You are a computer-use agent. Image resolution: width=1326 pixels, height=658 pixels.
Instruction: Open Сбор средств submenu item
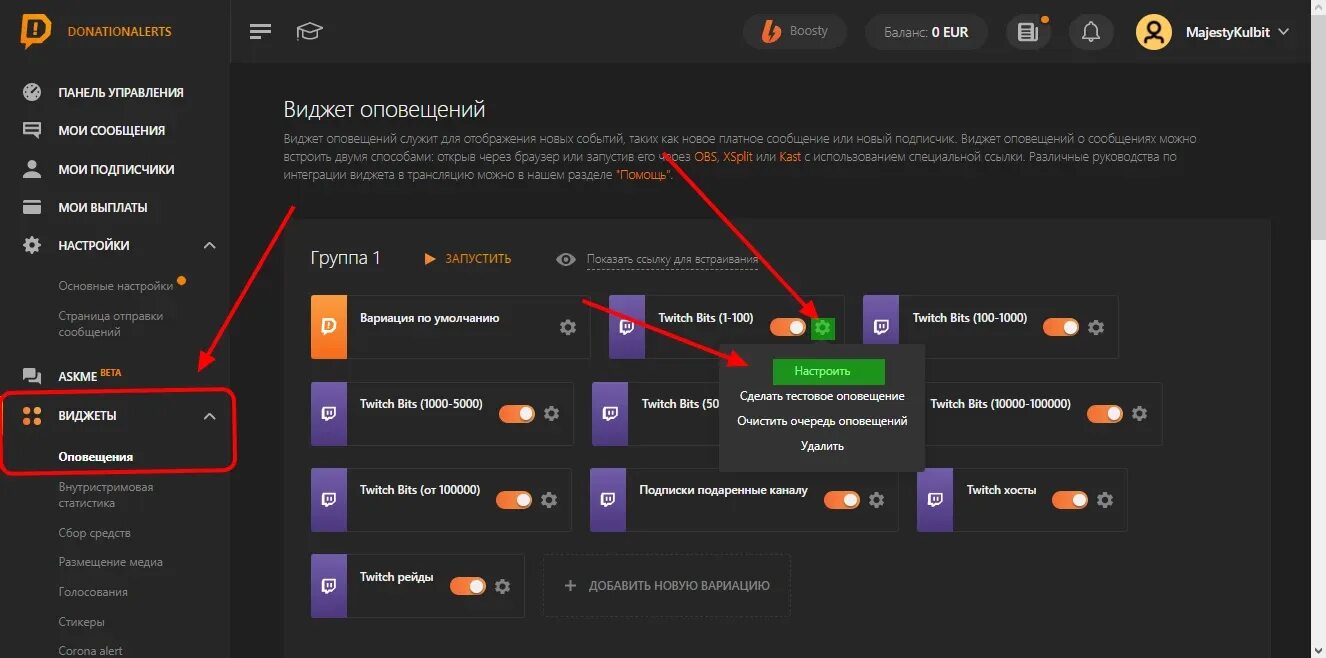click(94, 533)
